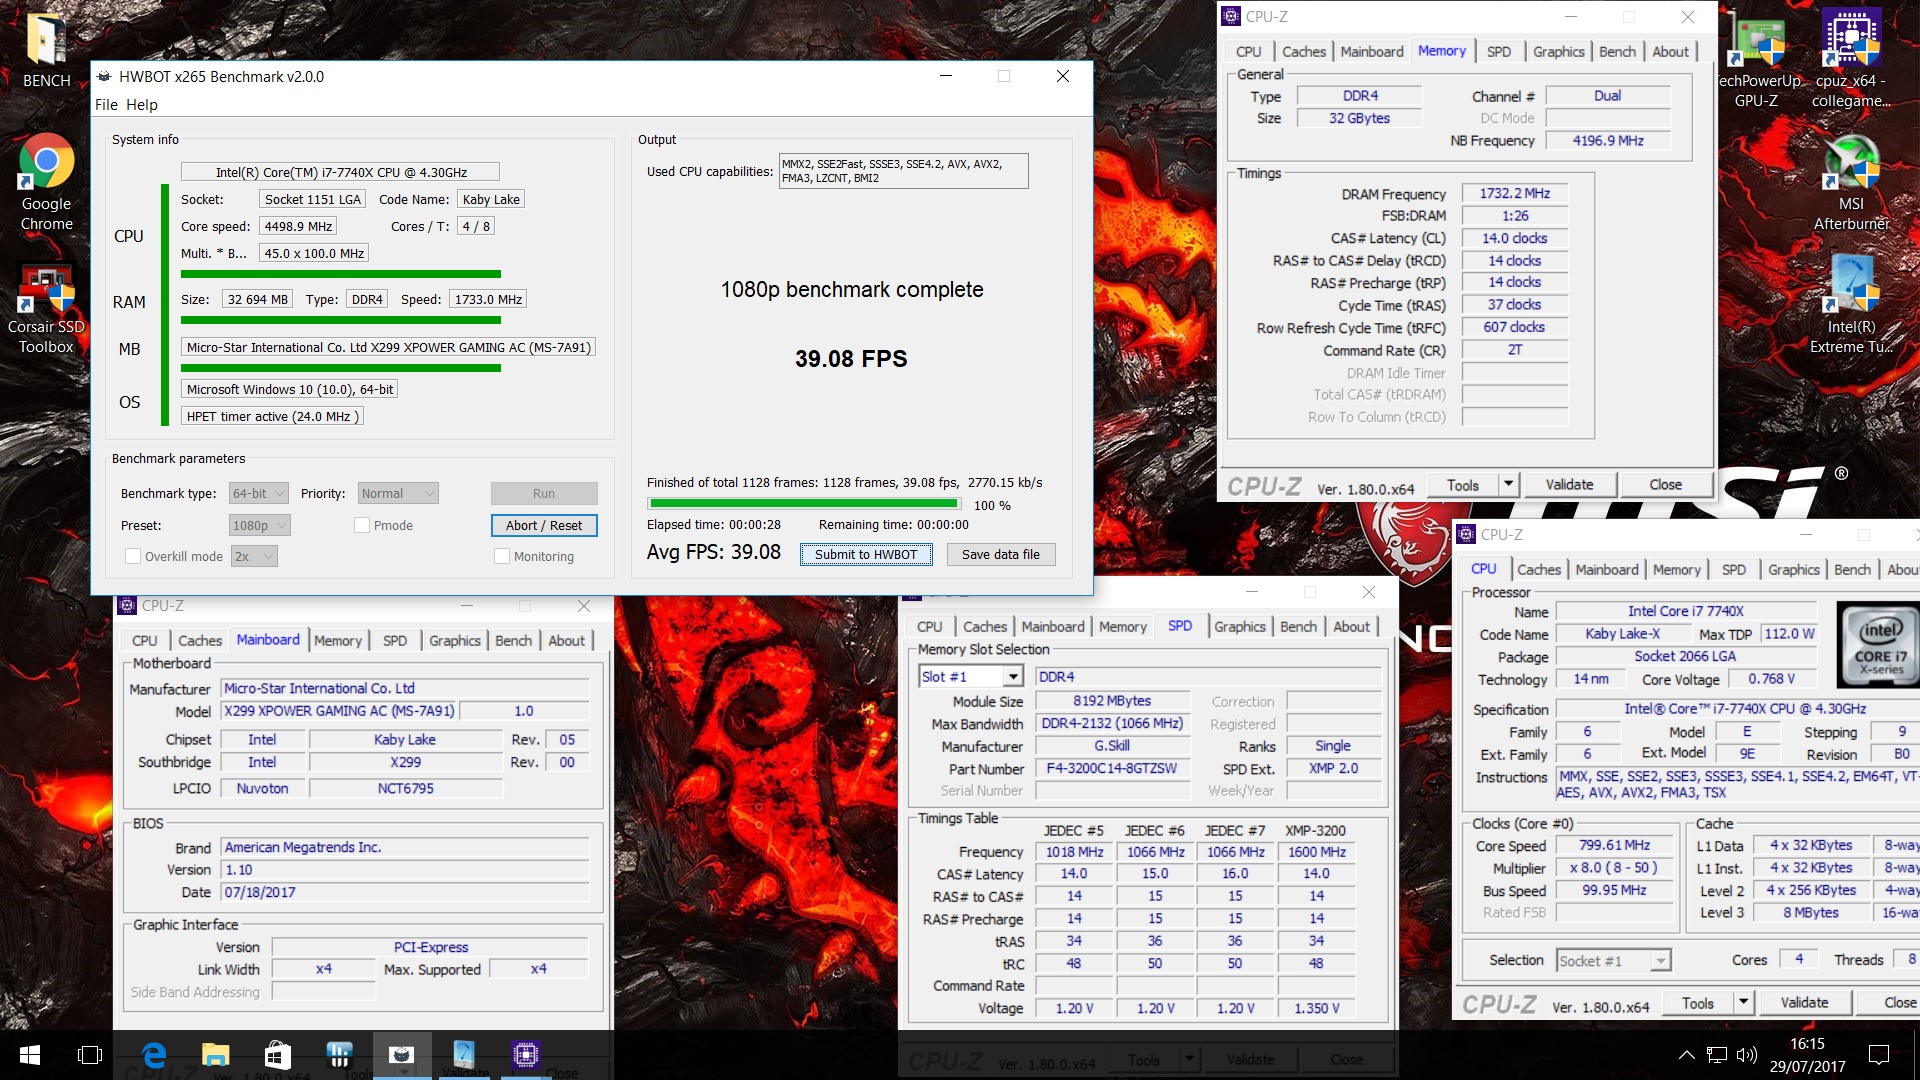Click the green RAM indicator bar
Screen dimensions: 1920x1080
point(340,320)
